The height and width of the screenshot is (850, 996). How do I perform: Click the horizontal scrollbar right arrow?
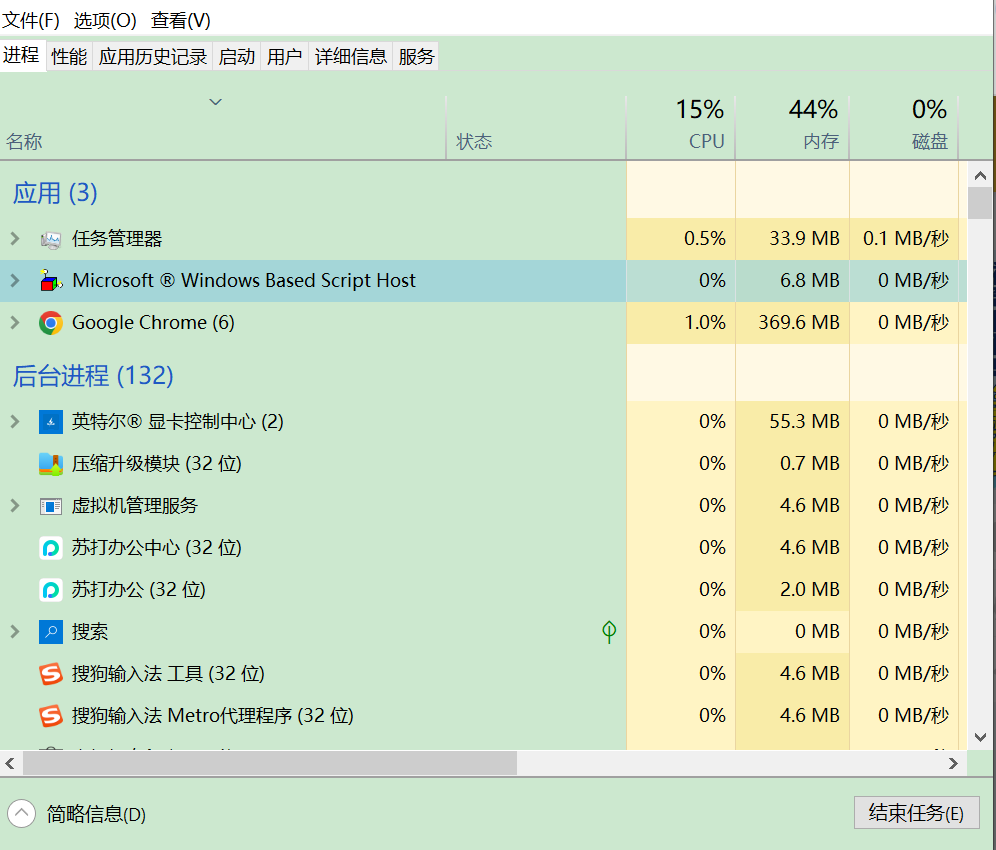pos(953,763)
